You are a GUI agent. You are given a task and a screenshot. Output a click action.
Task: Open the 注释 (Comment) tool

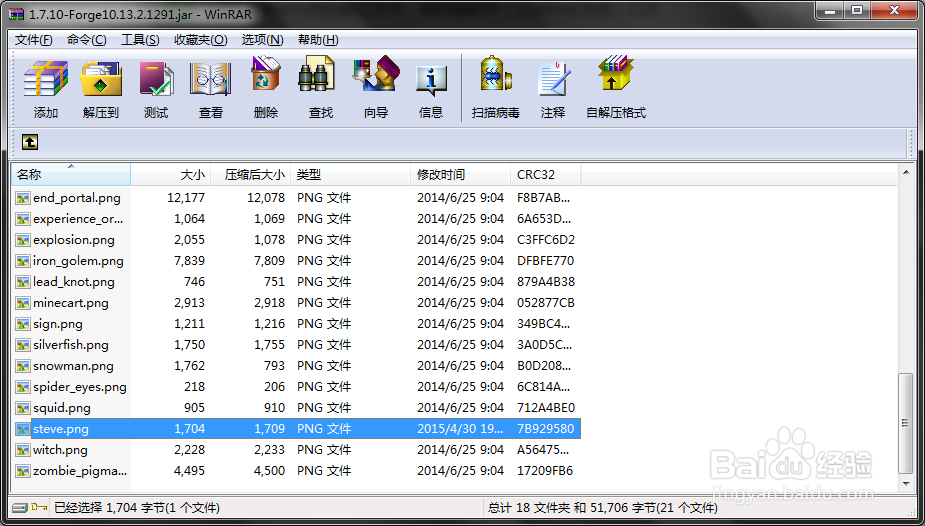tap(554, 79)
